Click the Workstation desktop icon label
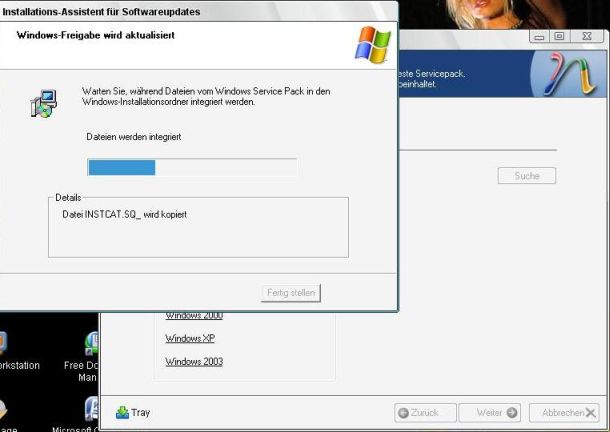Viewport: 610px width, 432px height. [19, 365]
